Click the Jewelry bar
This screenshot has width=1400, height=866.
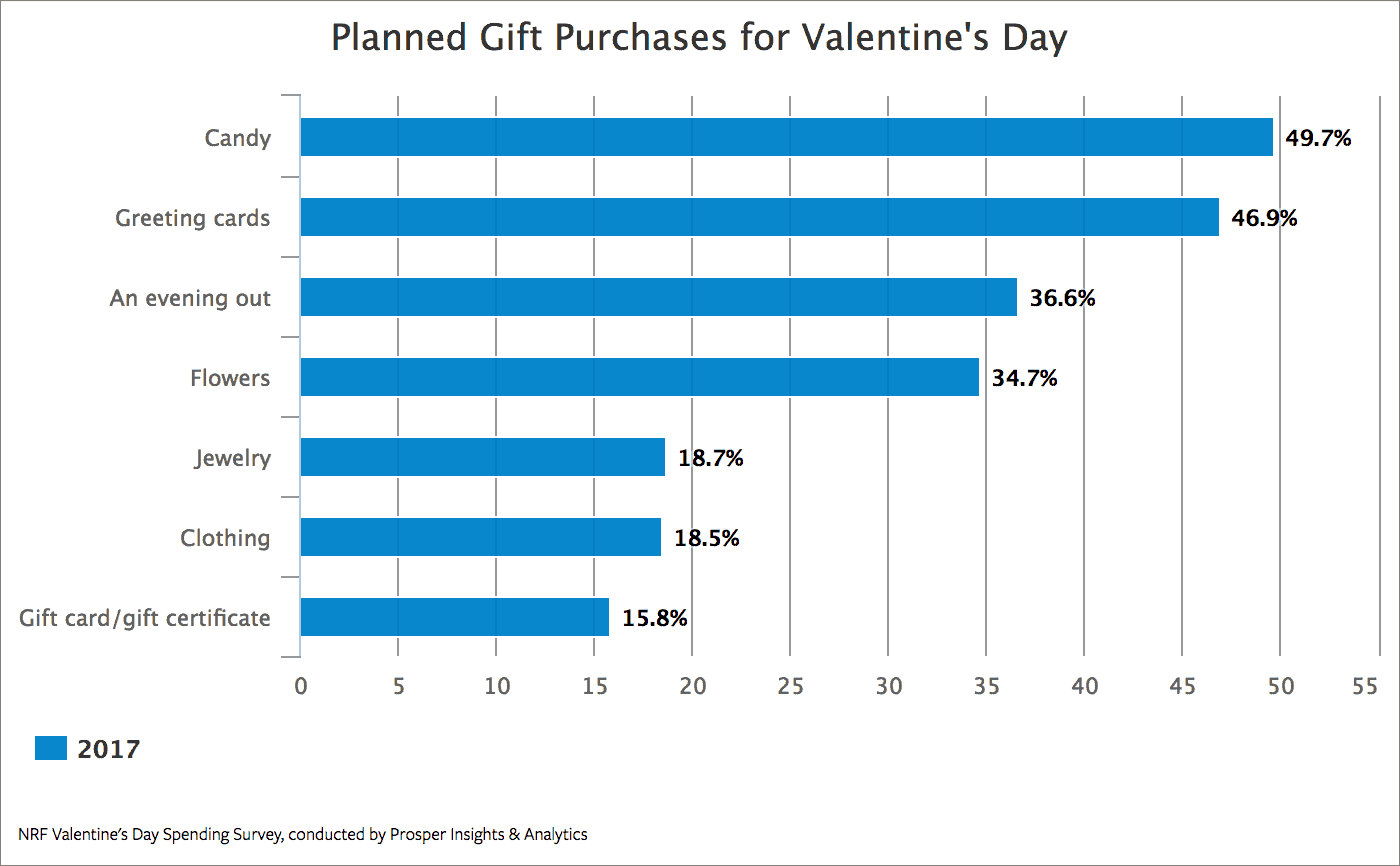(x=483, y=457)
